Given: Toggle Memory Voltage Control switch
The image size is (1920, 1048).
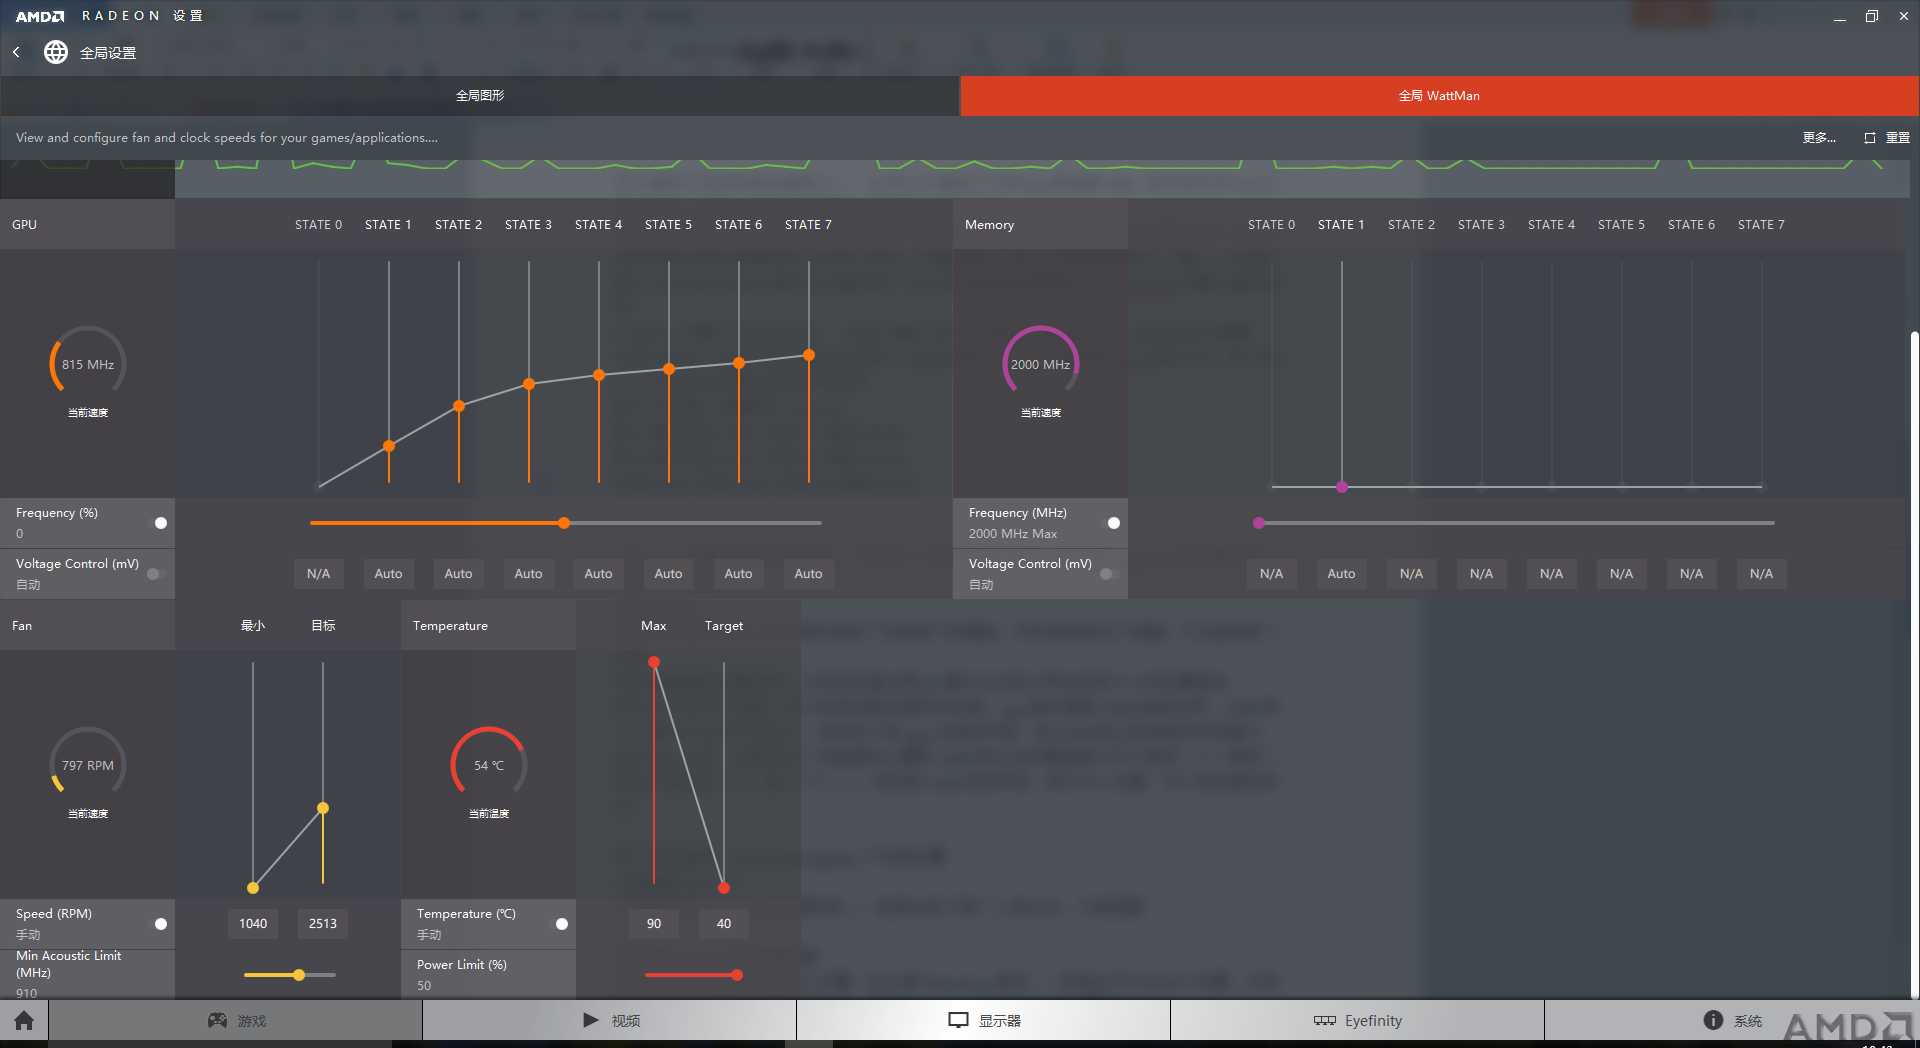Looking at the screenshot, I should (1110, 574).
